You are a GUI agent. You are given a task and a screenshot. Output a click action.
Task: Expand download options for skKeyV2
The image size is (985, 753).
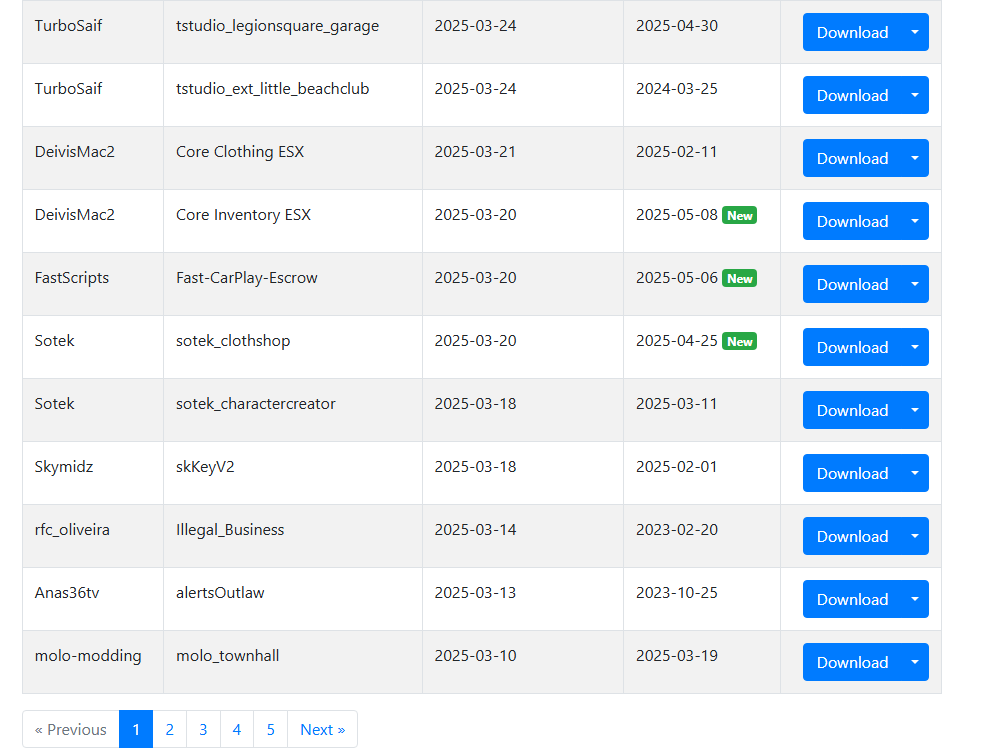coord(915,473)
